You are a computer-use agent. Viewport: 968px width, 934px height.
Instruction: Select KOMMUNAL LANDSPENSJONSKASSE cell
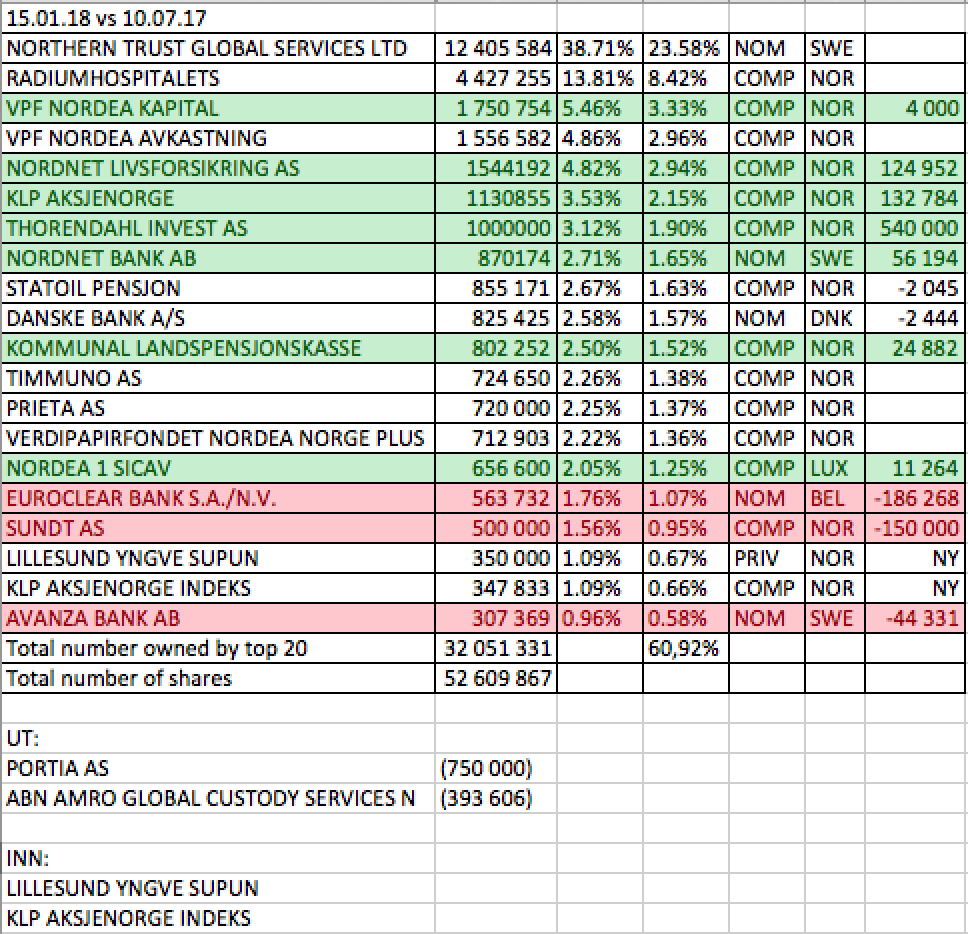[x=218, y=348]
